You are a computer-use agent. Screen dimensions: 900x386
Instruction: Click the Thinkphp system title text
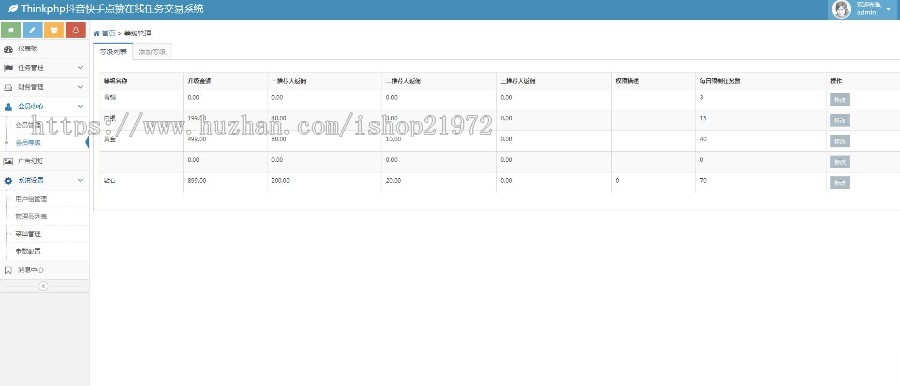coord(112,9)
